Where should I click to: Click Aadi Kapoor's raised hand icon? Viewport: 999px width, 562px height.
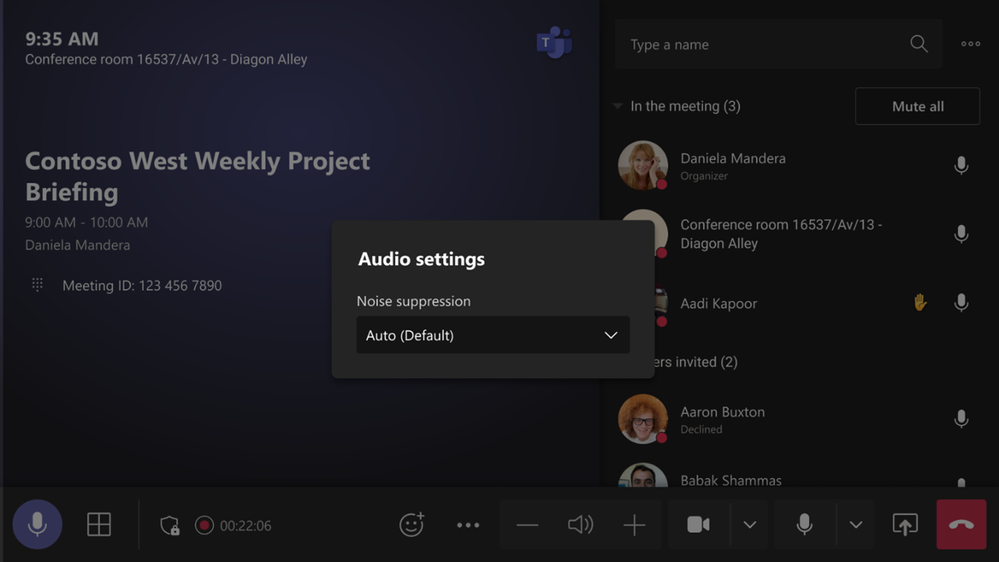pos(920,302)
